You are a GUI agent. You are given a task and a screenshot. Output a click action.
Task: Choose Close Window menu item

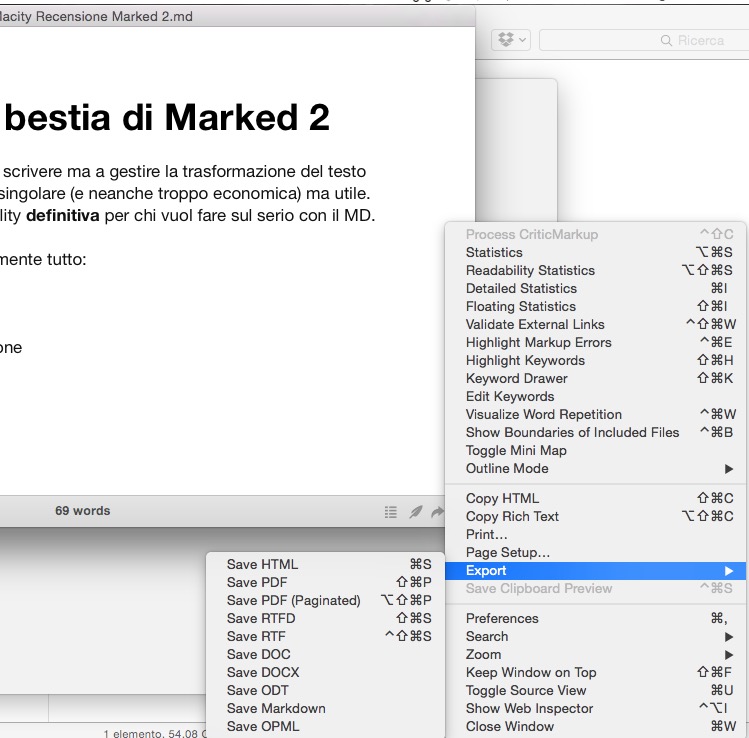[x=595, y=727]
